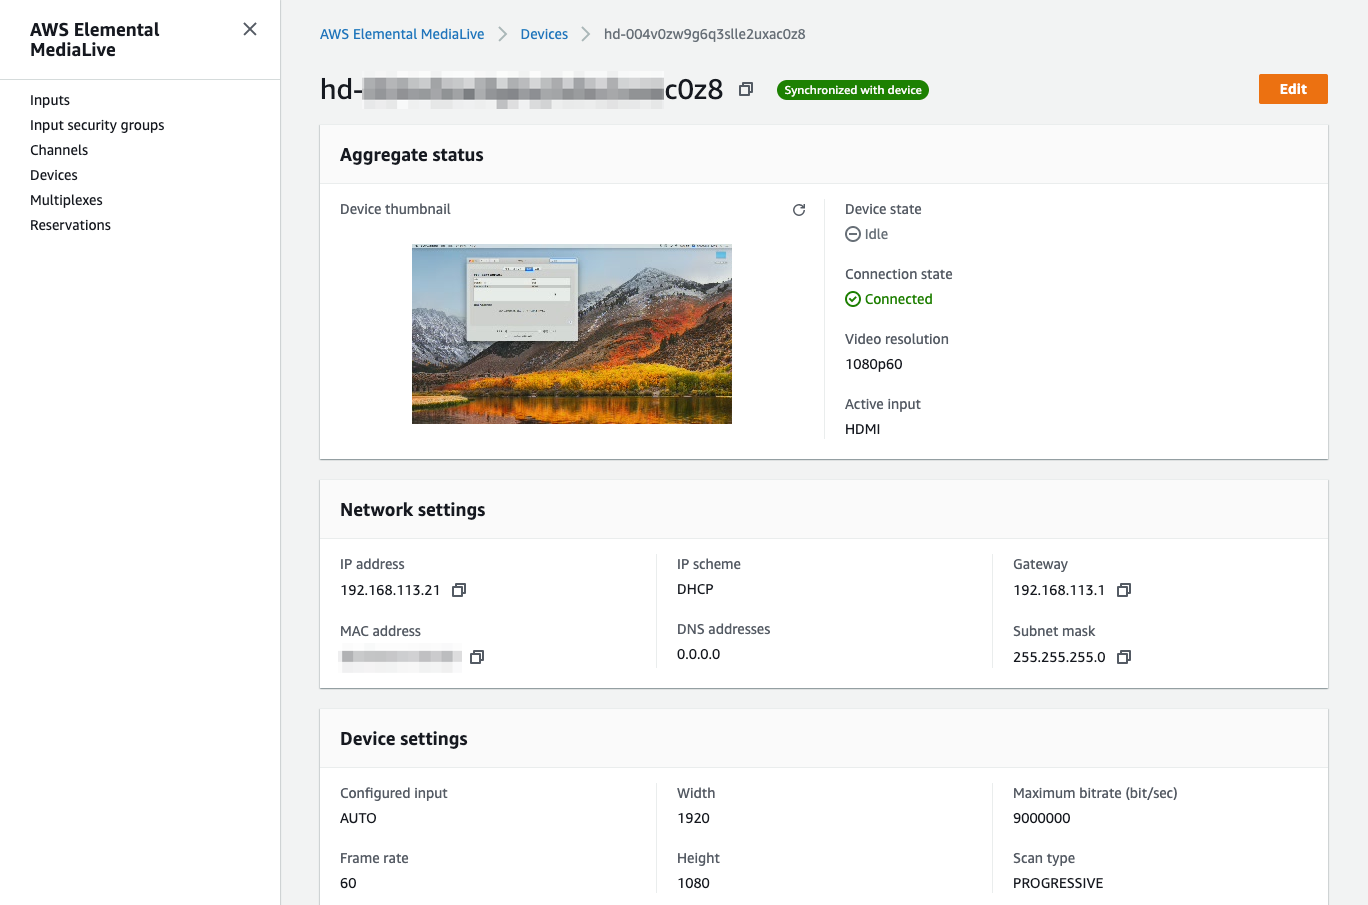Copy the IP address 192.168.113.21
1368x905 pixels.
pos(458,590)
